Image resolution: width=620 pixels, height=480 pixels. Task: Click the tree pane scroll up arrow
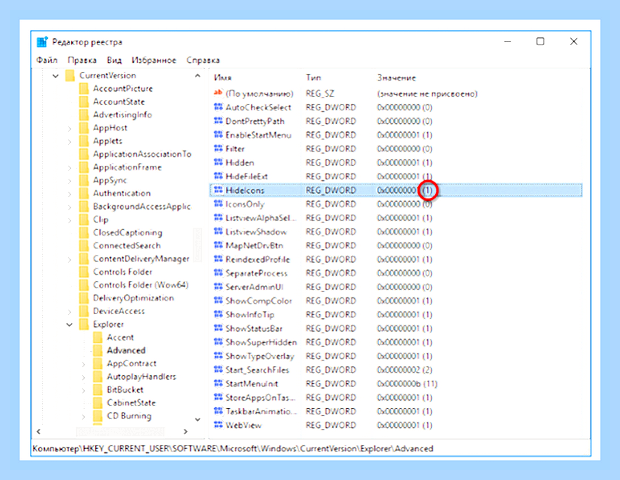(198, 76)
